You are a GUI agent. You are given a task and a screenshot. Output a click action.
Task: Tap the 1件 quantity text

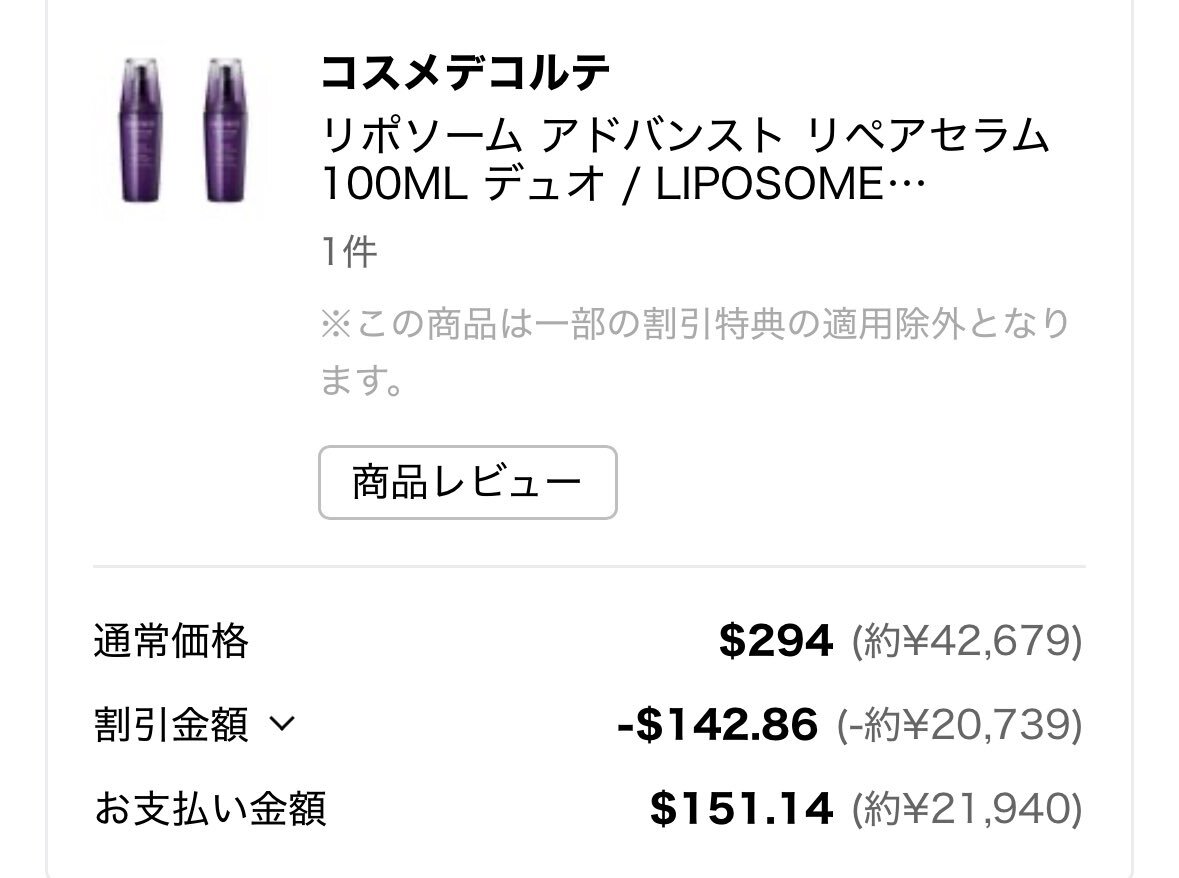pos(349,252)
